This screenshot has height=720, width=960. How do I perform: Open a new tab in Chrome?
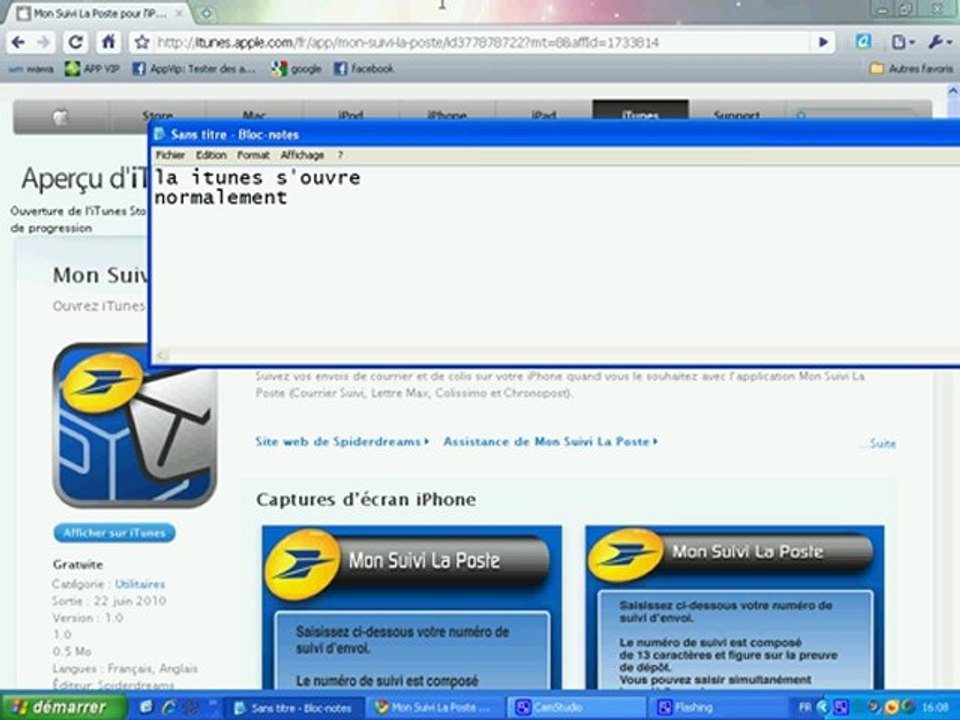[206, 13]
